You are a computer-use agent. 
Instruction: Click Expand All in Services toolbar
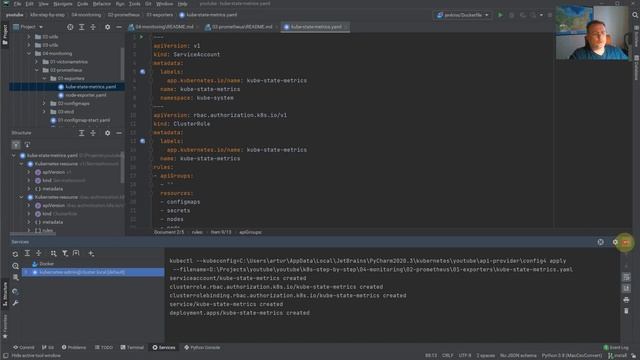[x=27, y=253]
